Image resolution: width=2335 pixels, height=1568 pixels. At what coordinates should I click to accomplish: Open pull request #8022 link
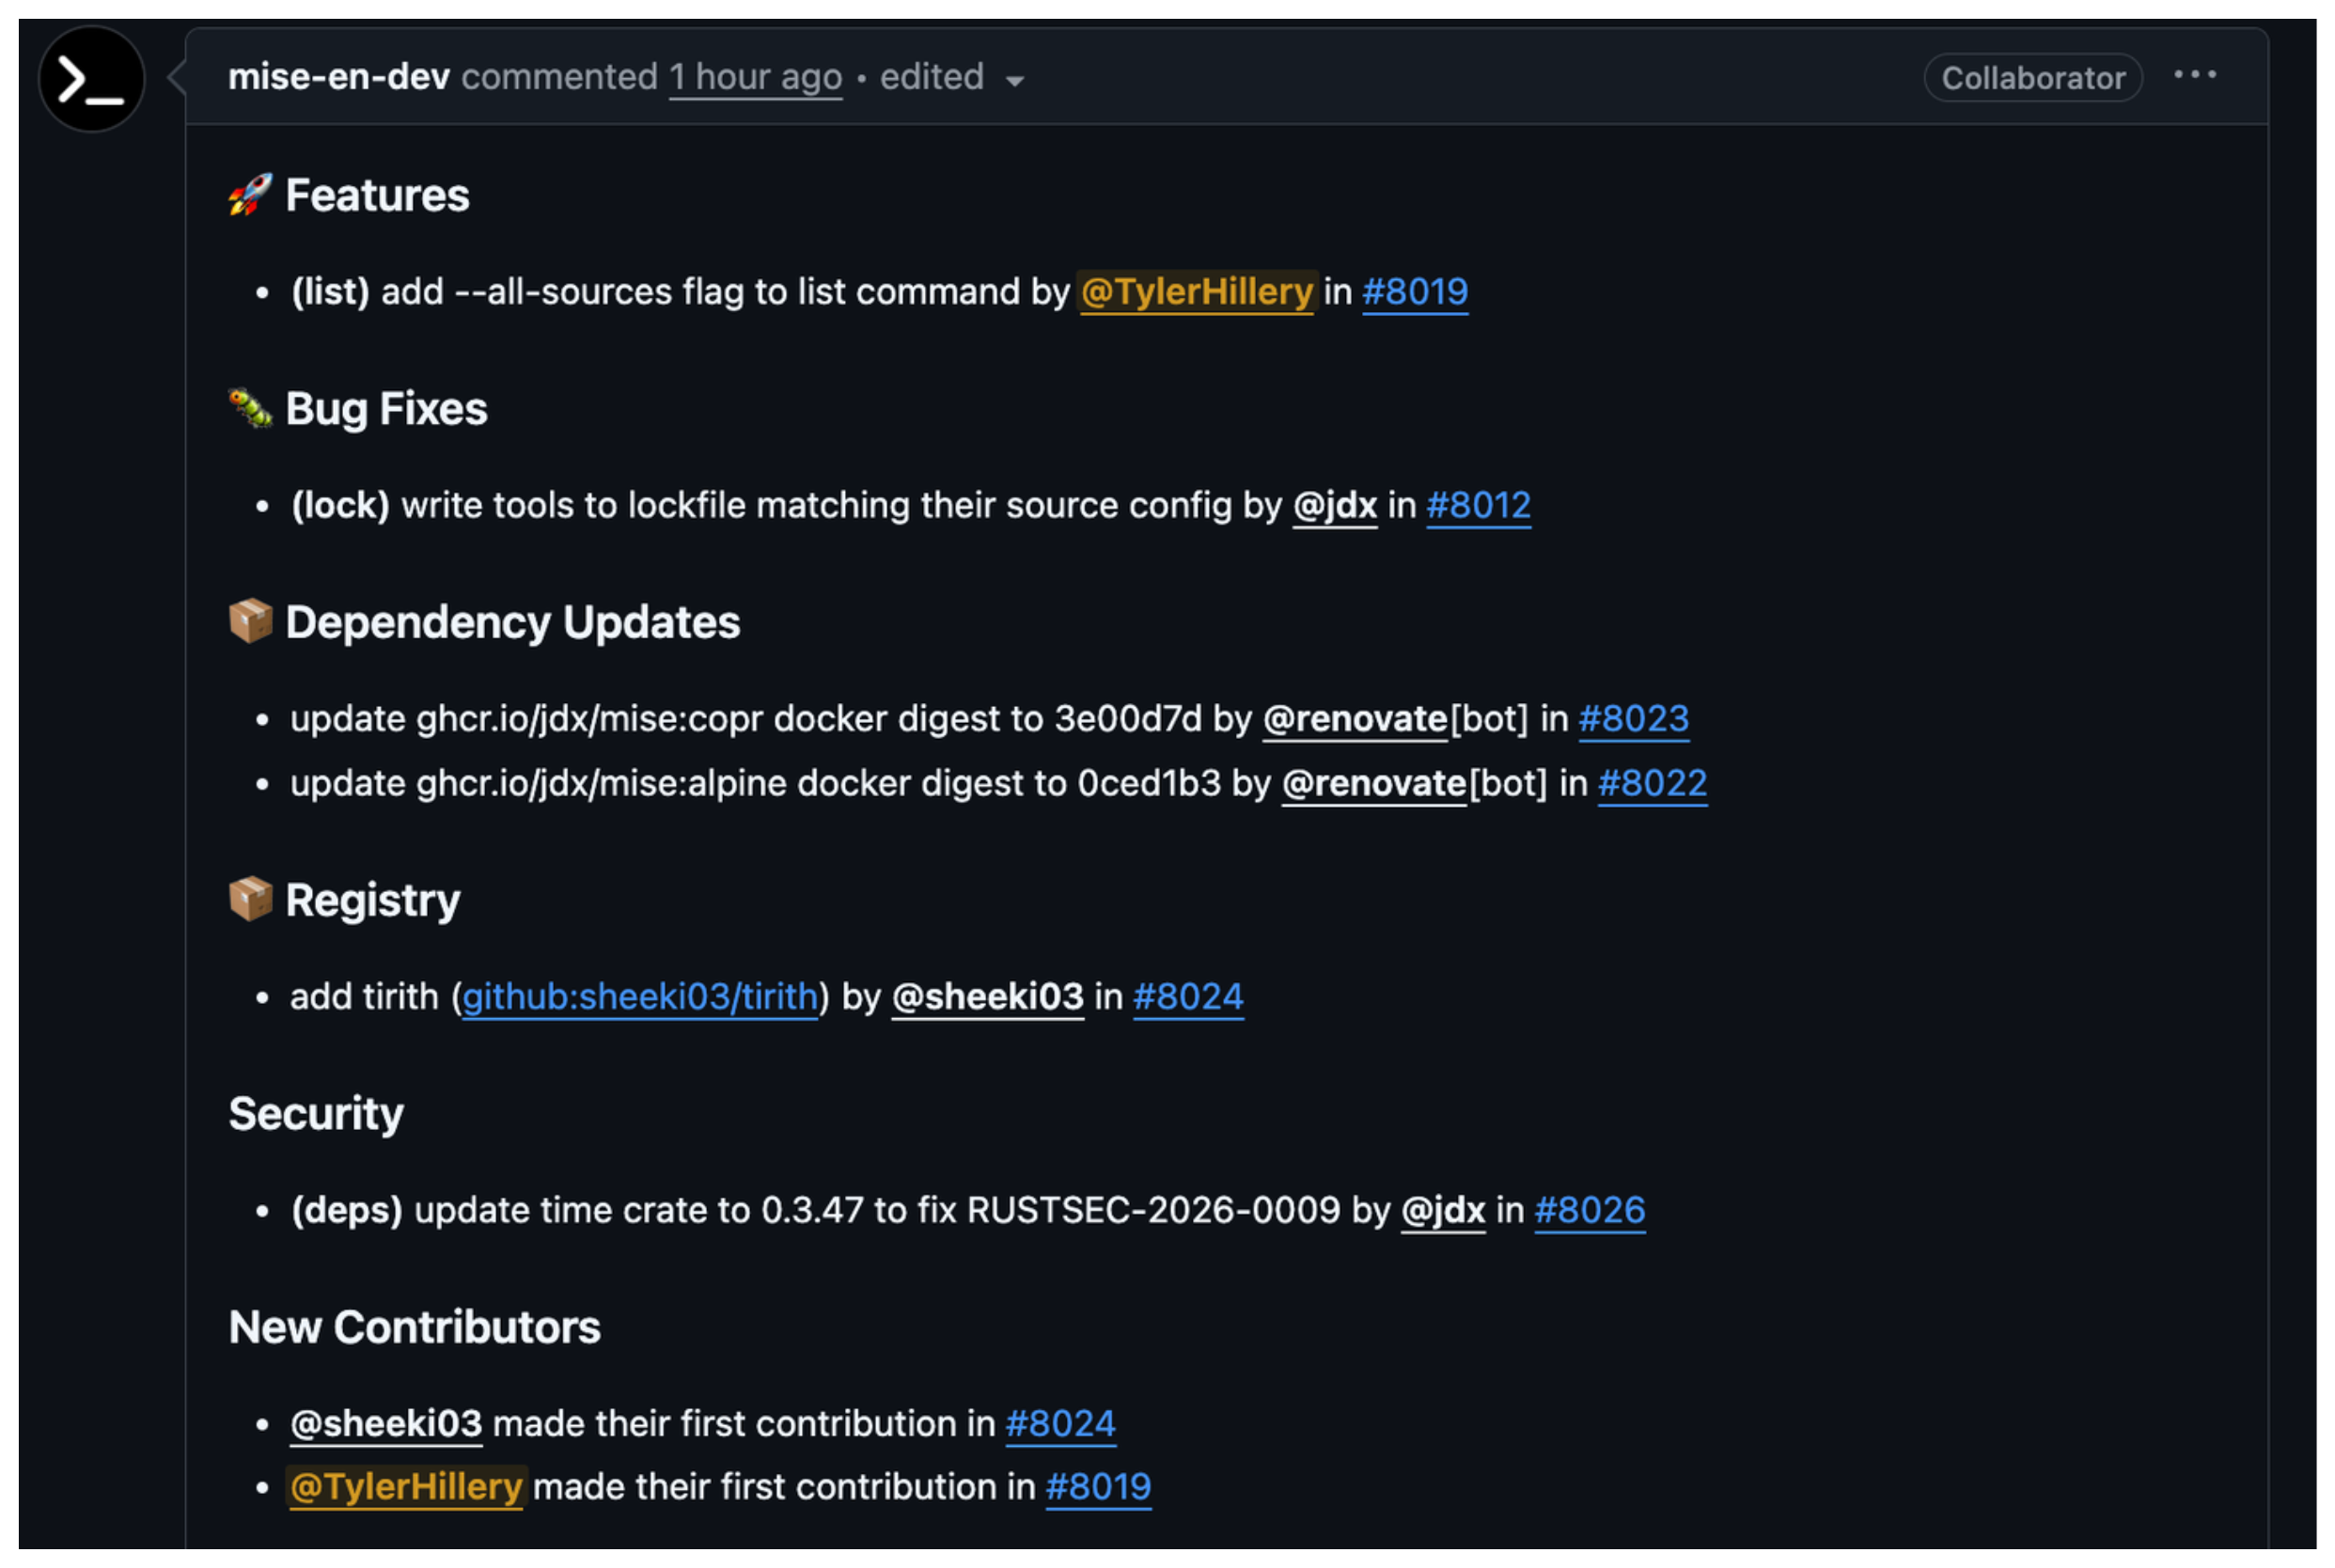(1652, 783)
